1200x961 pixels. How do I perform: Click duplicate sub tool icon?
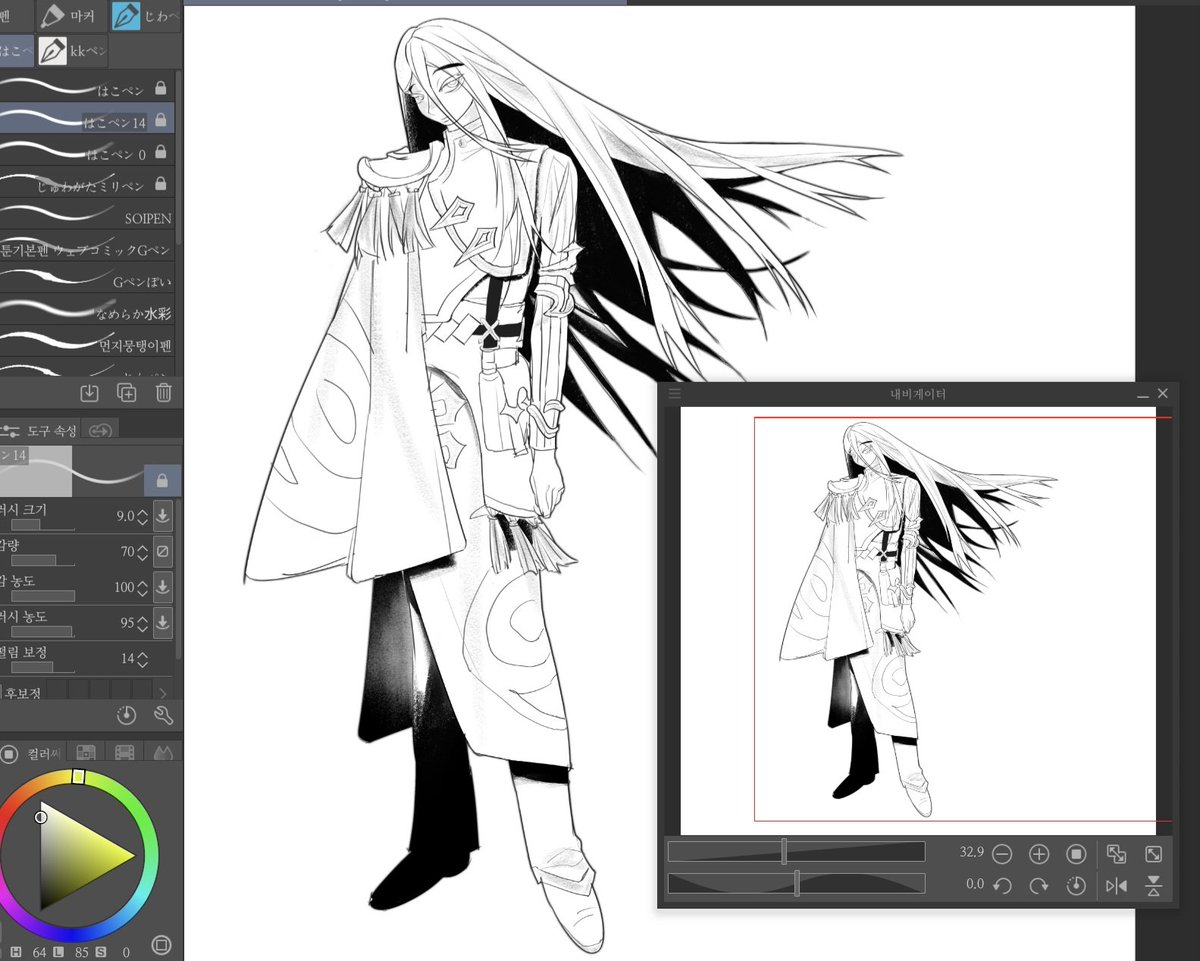coord(127,393)
